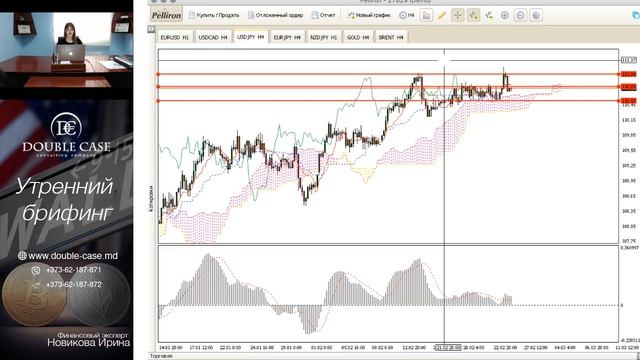This screenshot has height=360, width=640.
Task: Click phone number +373-62-187-872
Action: pos(73,284)
